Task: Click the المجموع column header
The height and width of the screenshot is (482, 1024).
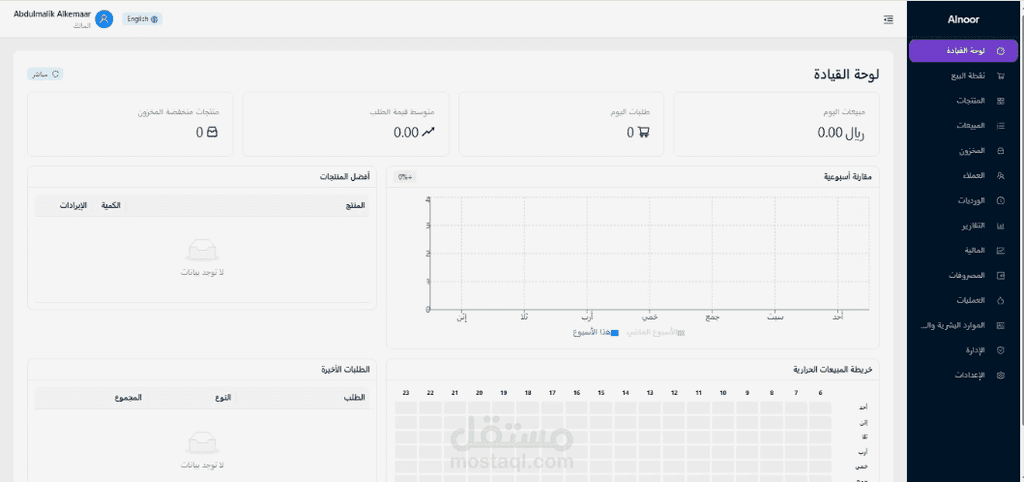Action: (x=129, y=398)
